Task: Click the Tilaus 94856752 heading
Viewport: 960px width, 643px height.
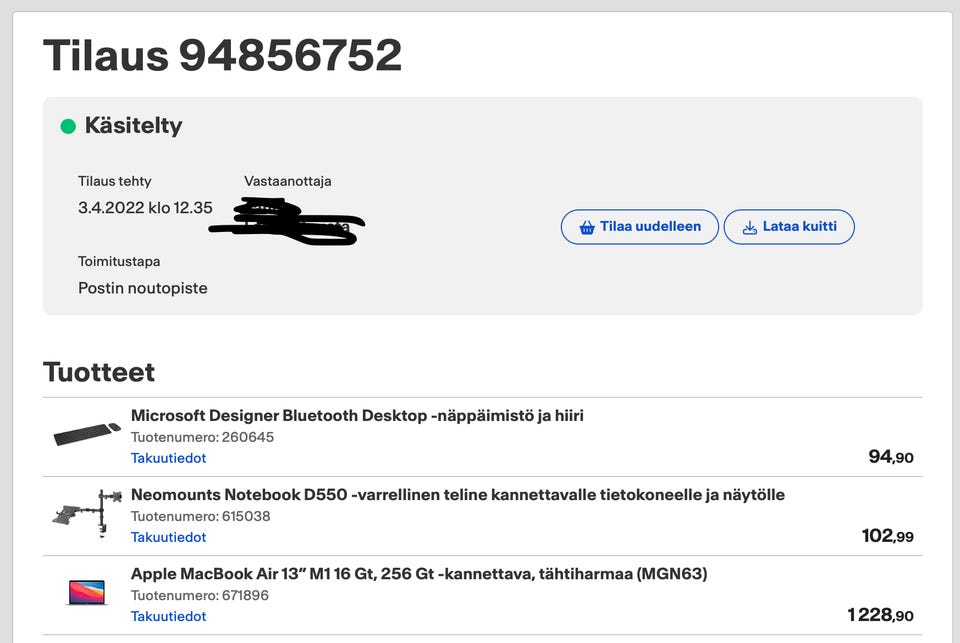Action: tap(222, 55)
